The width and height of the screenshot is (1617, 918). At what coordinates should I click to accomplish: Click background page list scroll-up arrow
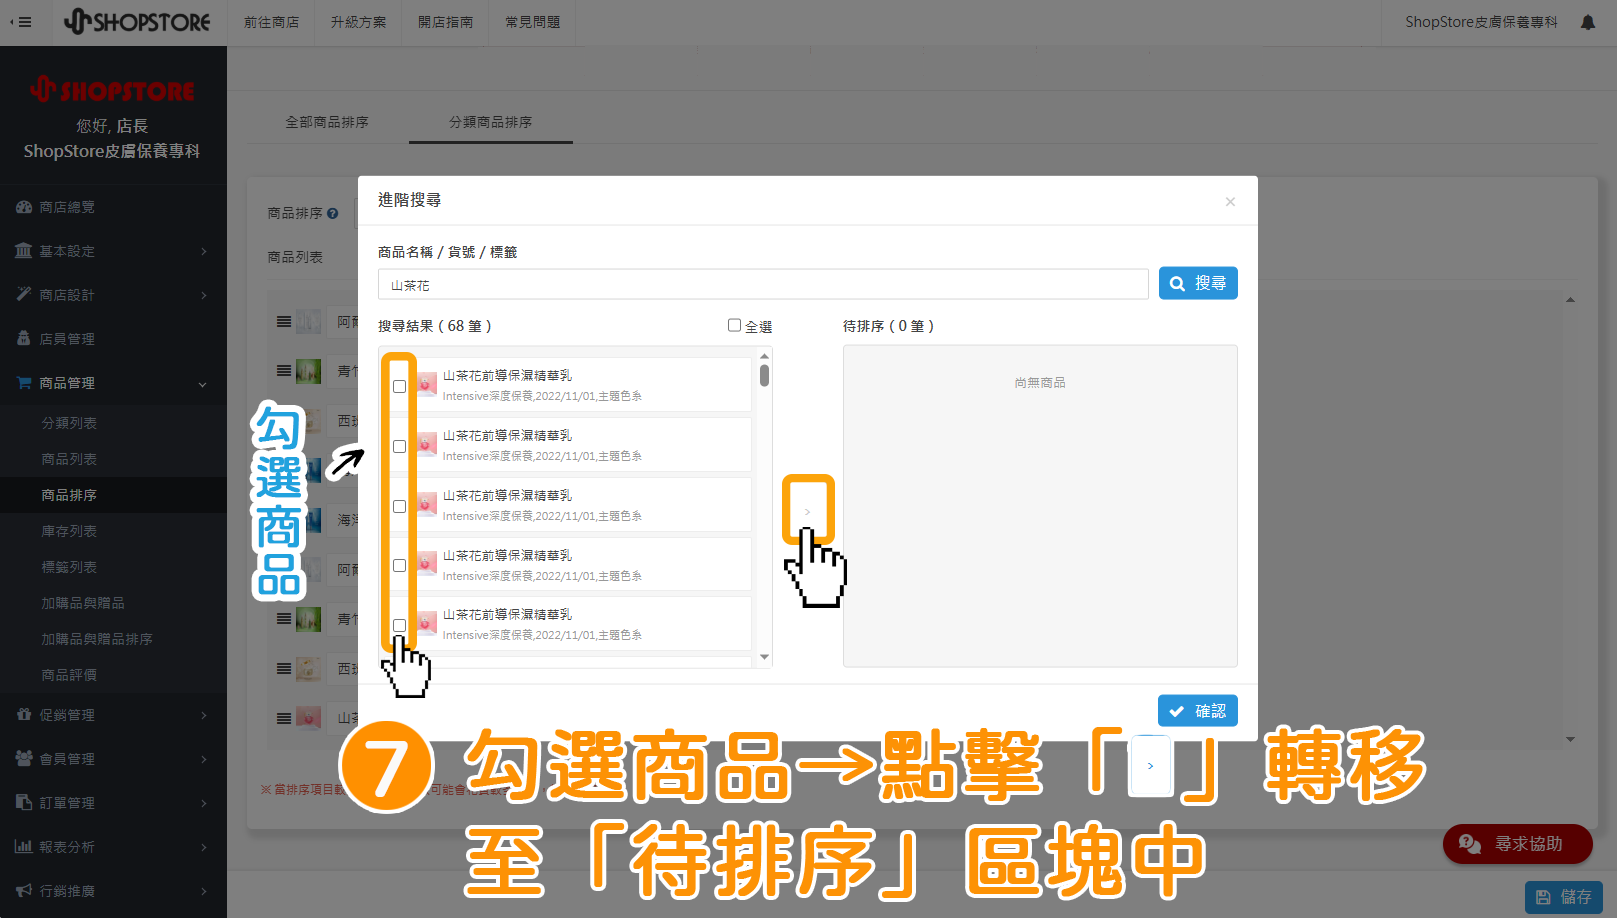1570,300
